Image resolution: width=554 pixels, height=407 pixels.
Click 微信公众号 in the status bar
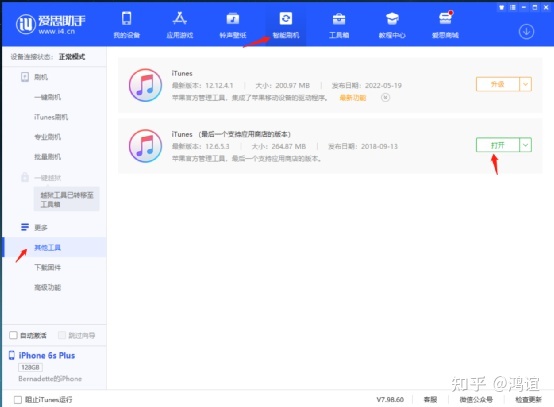(x=476, y=400)
